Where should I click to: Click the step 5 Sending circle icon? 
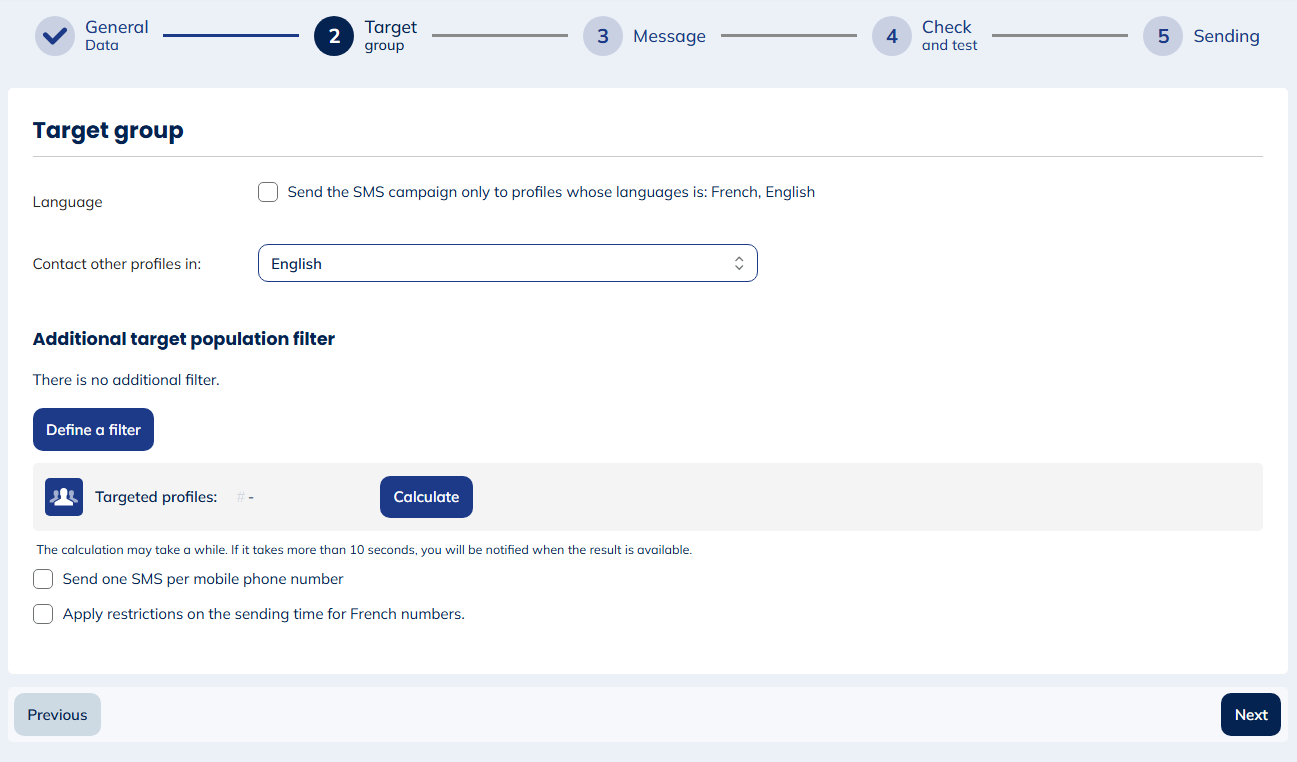pos(1163,36)
